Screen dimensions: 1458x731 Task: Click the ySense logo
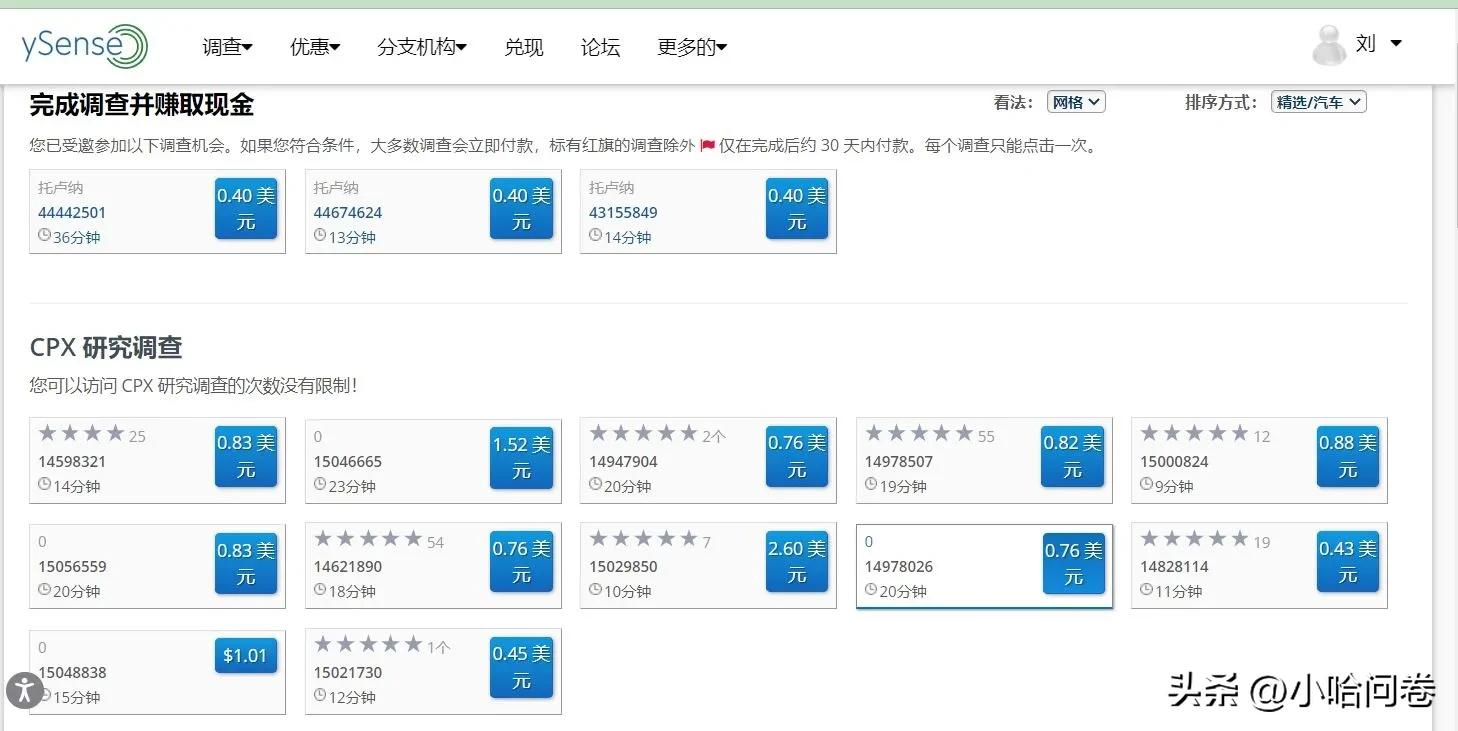coord(84,44)
